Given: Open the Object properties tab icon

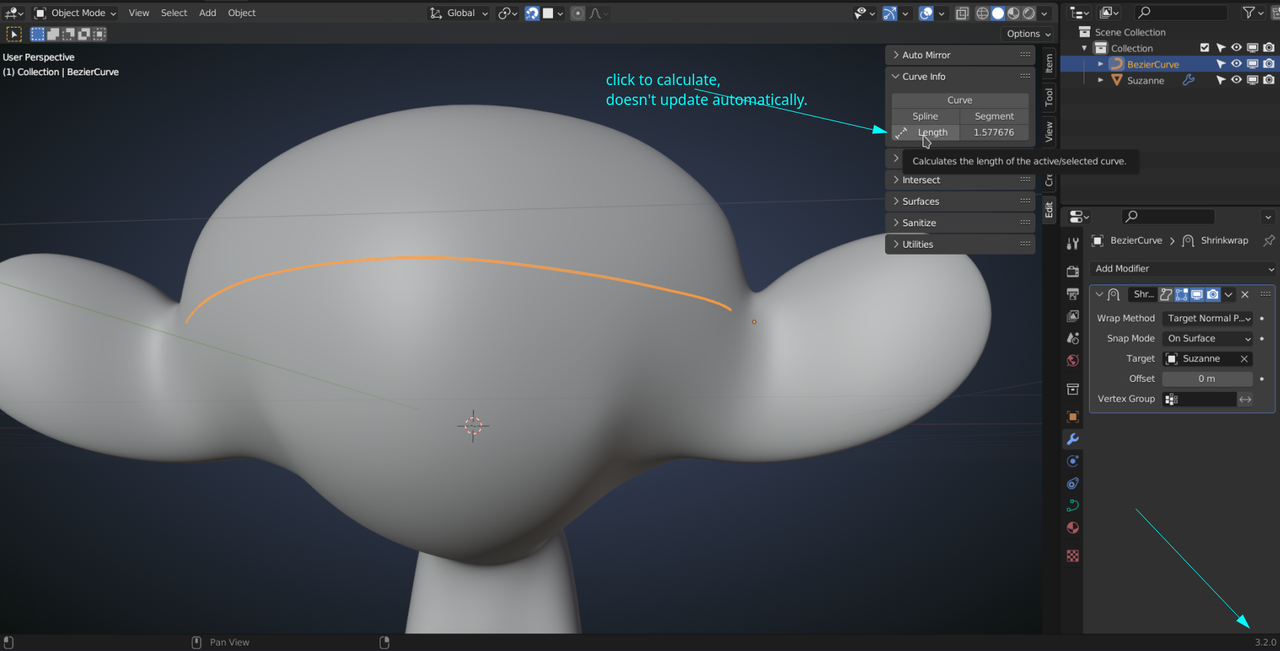Looking at the screenshot, I should coord(1073,417).
